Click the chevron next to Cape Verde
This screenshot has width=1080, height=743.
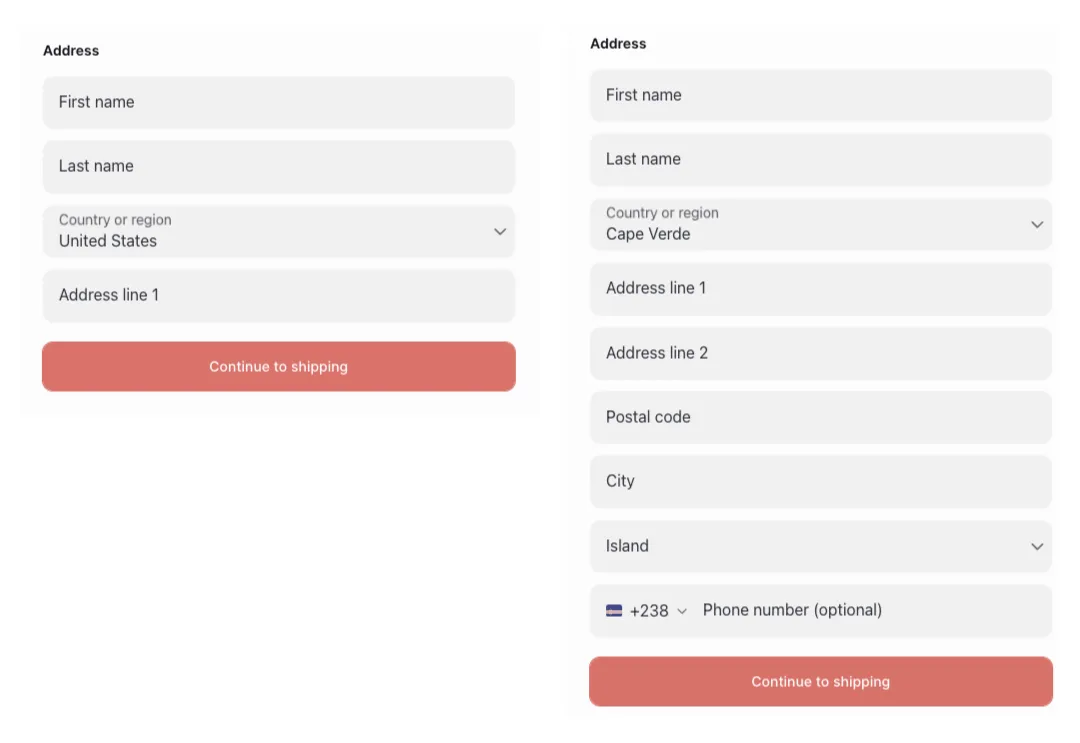tap(1037, 224)
